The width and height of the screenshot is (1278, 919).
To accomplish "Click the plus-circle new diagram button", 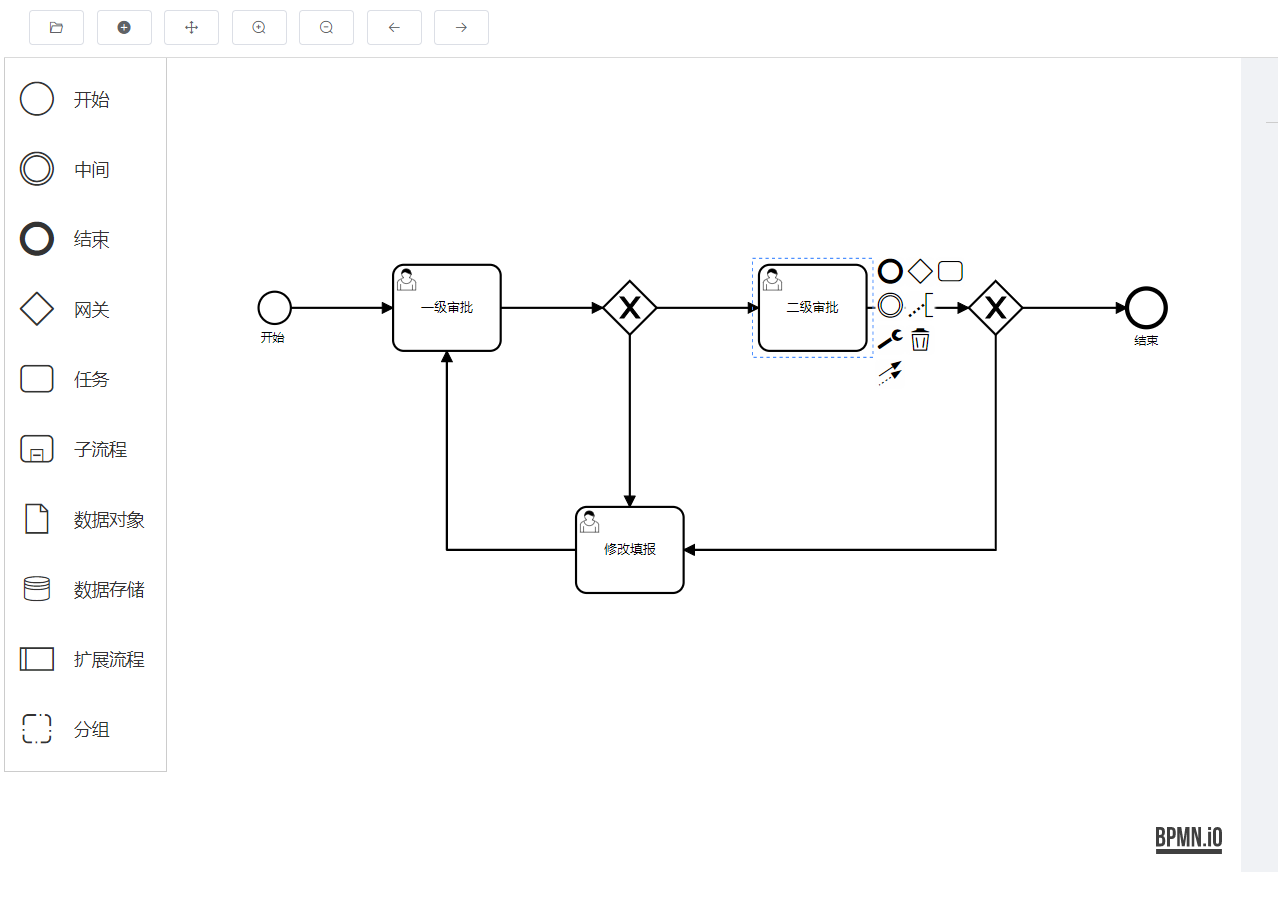I will tap(124, 28).
